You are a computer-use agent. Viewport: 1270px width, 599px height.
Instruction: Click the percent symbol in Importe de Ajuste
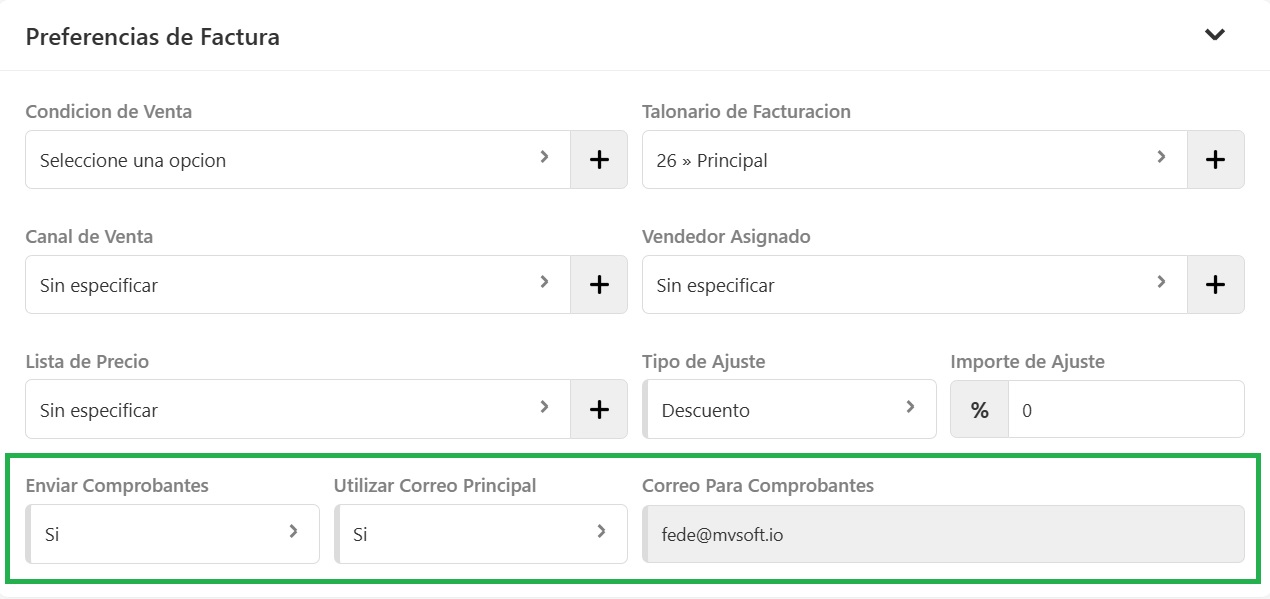click(979, 409)
